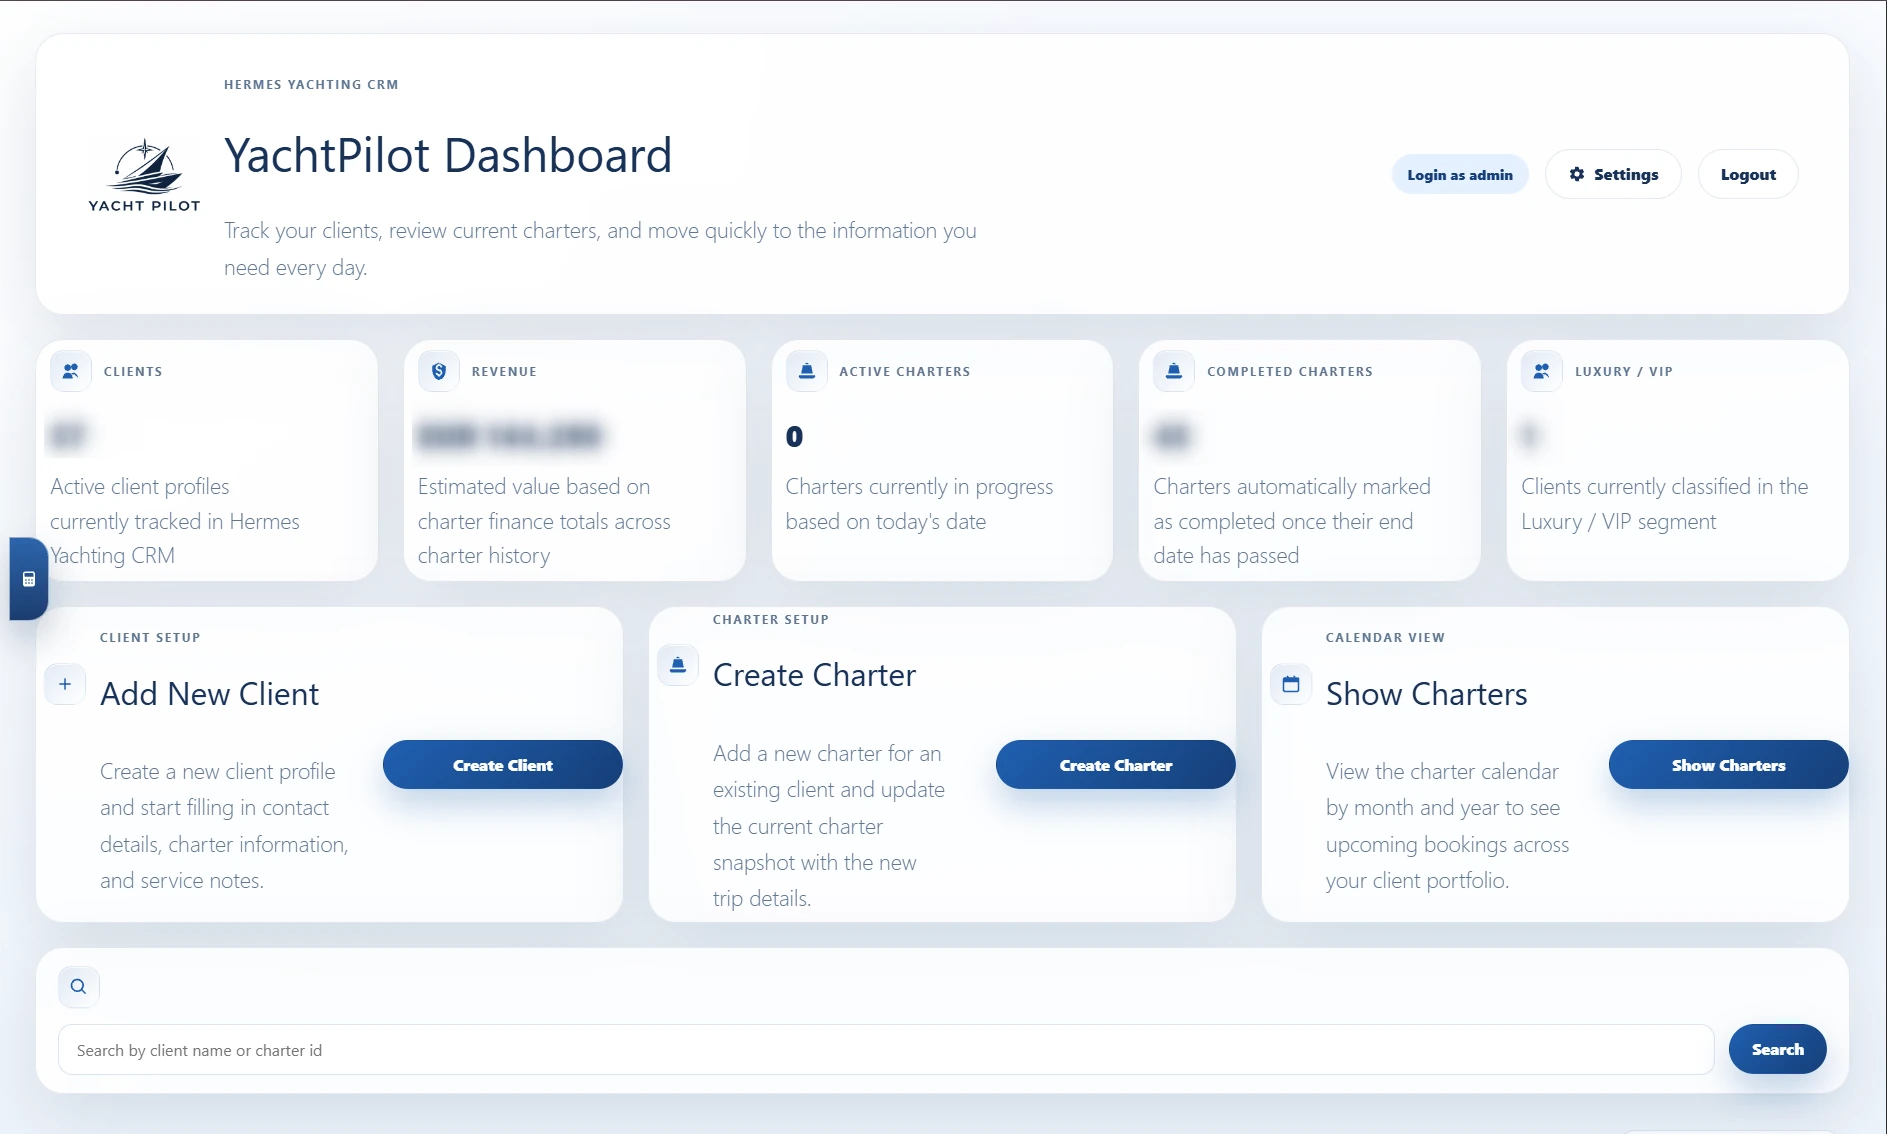The image size is (1887, 1134).
Task: Focus the client name or charter id search field
Action: 886,1050
